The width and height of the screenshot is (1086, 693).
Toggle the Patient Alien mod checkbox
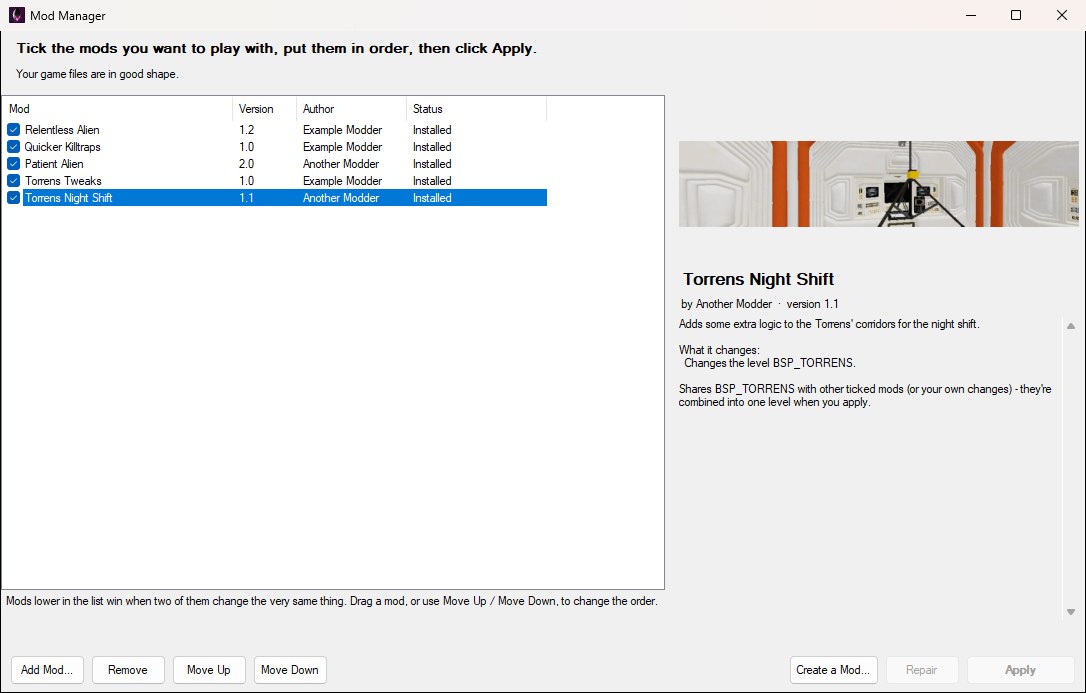pyautogui.click(x=13, y=164)
